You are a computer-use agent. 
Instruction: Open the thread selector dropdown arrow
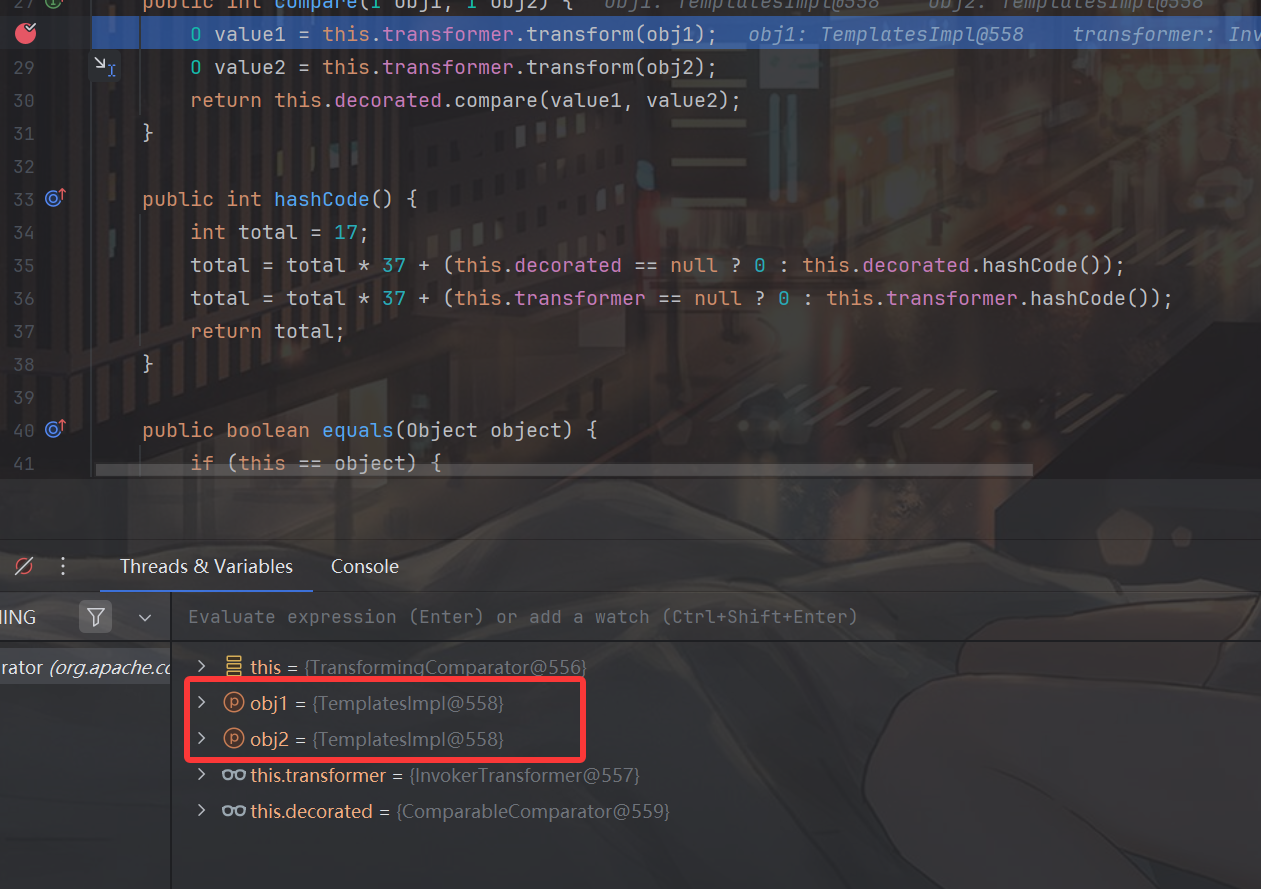click(x=145, y=618)
